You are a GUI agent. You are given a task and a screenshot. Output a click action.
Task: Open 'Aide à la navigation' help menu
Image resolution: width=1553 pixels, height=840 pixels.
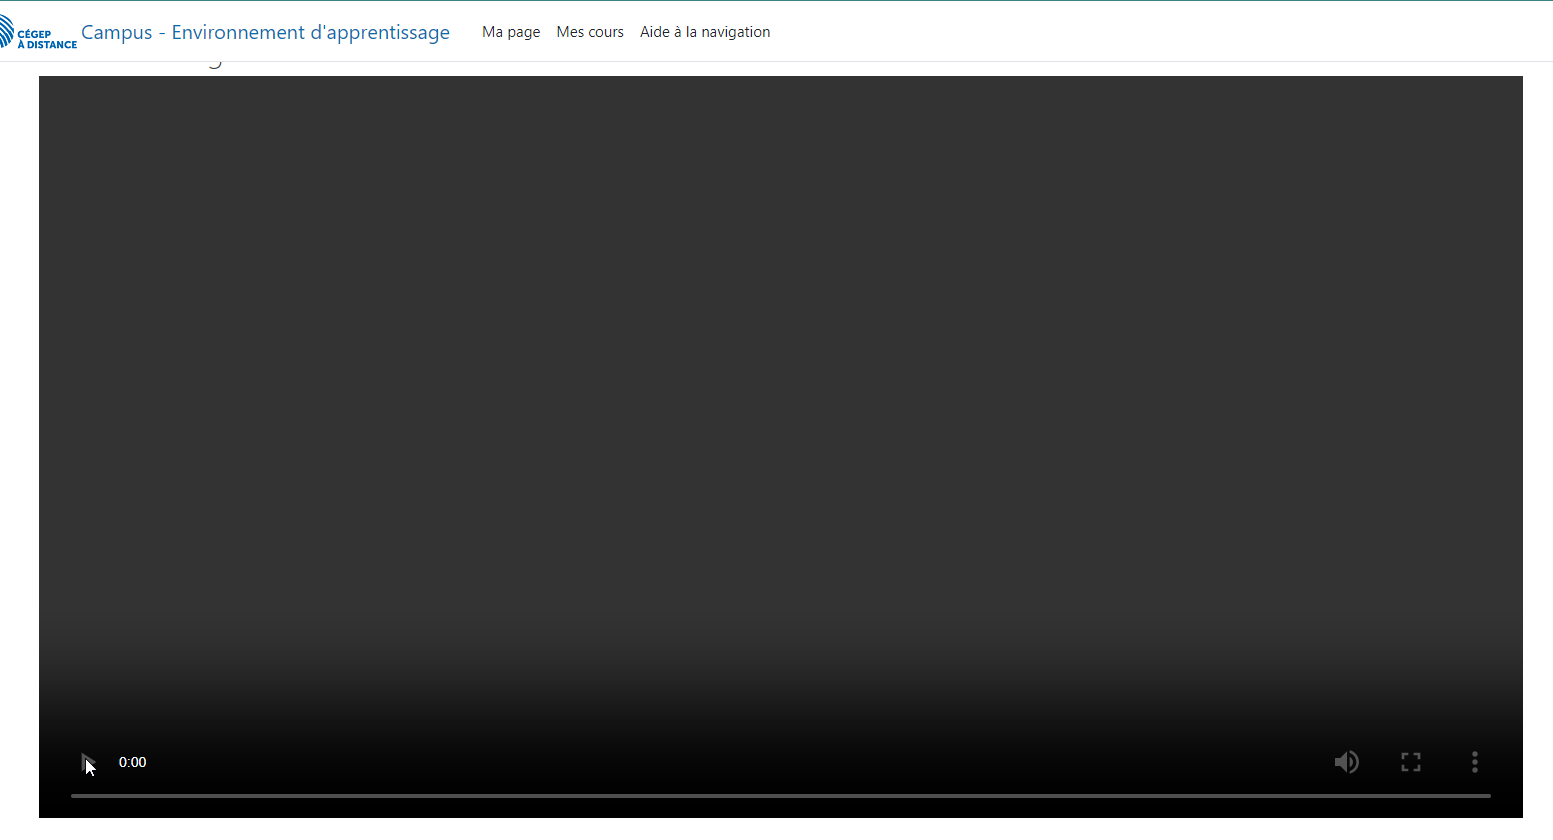pyautogui.click(x=705, y=32)
